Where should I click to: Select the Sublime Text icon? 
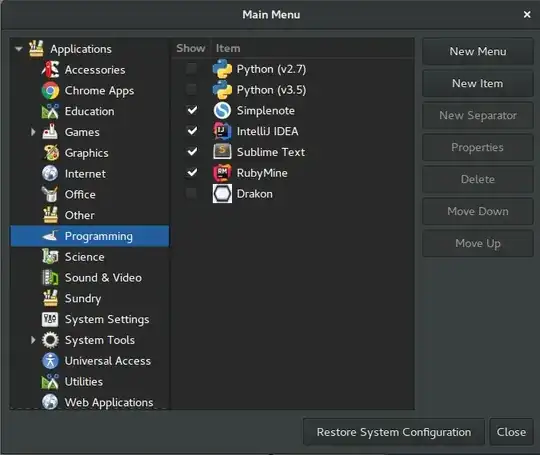click(222, 152)
